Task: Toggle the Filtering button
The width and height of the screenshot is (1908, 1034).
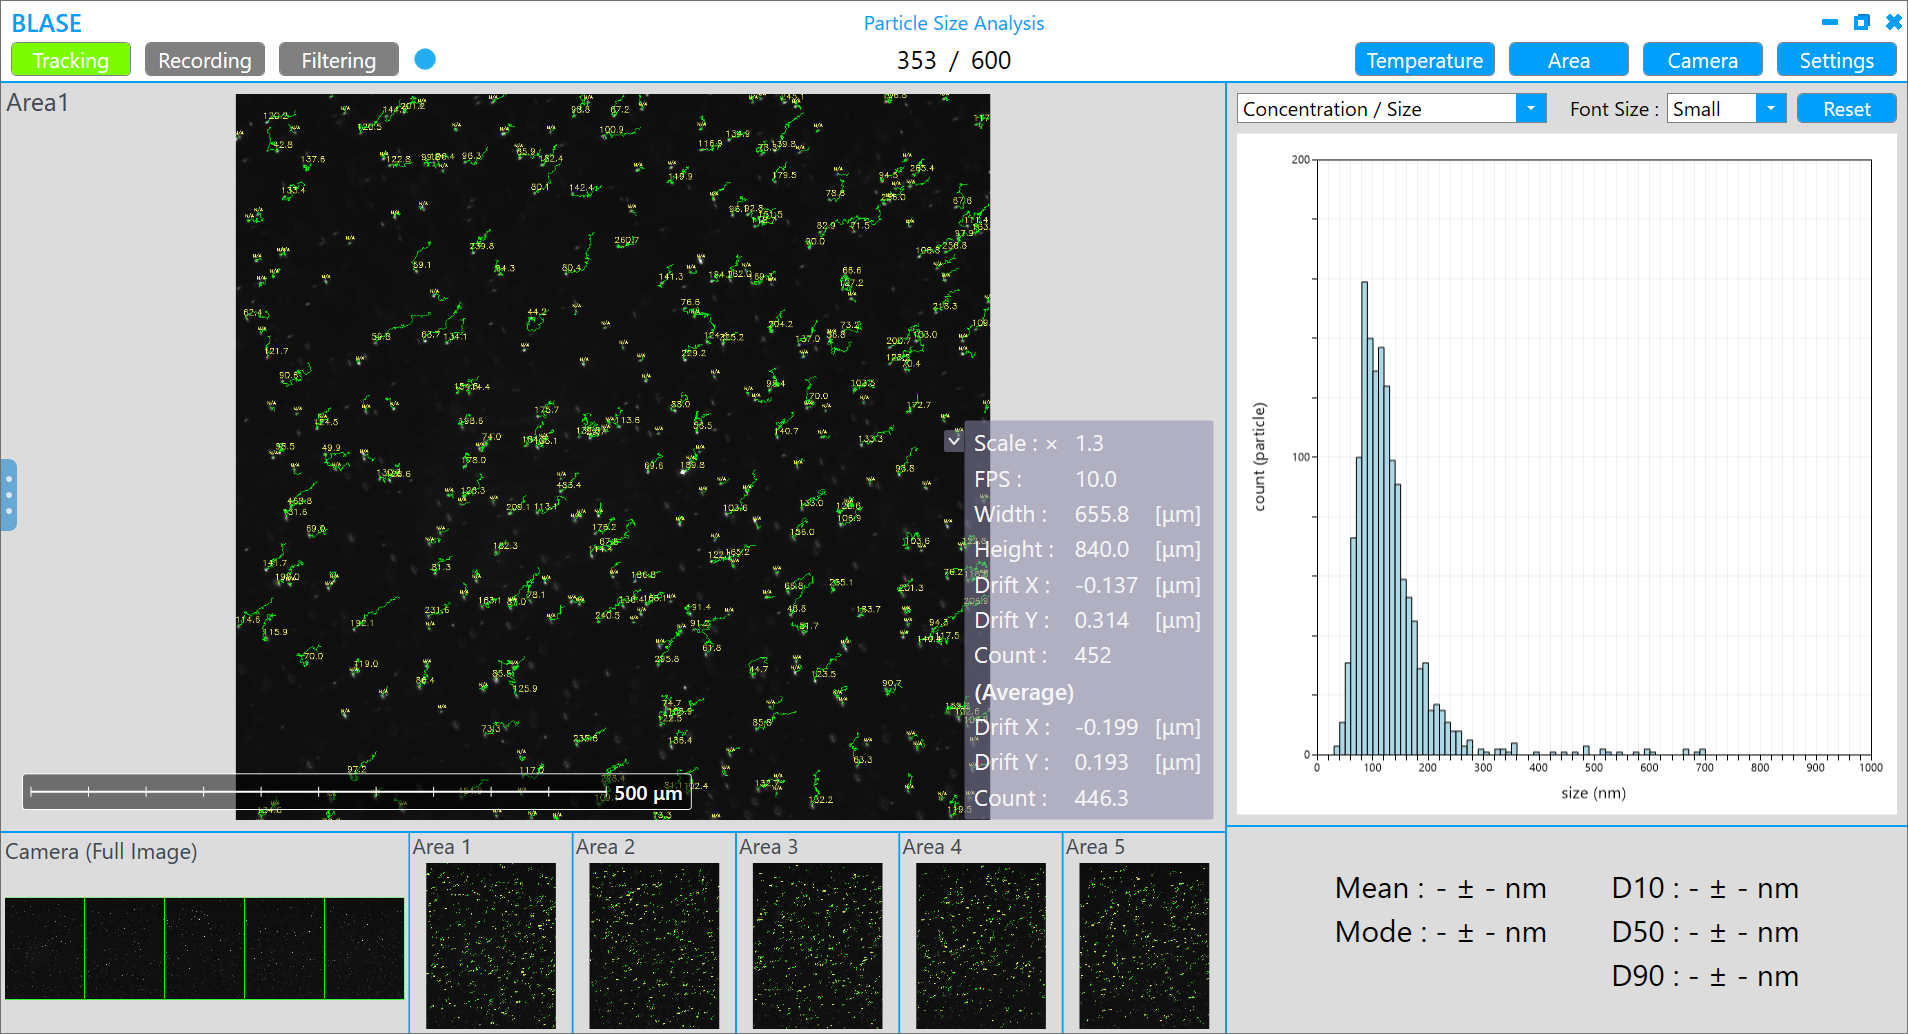Action: click(x=338, y=60)
